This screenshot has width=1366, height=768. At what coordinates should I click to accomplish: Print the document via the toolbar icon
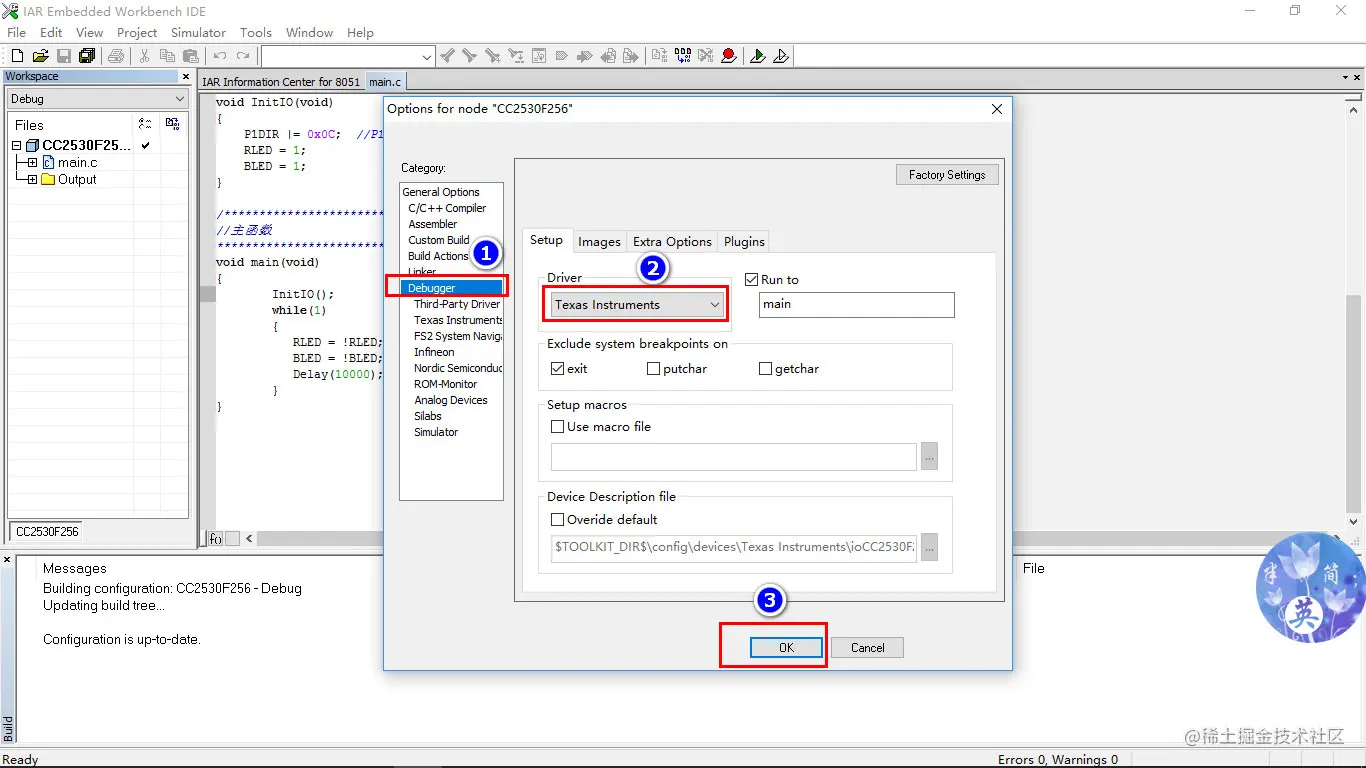click(116, 56)
